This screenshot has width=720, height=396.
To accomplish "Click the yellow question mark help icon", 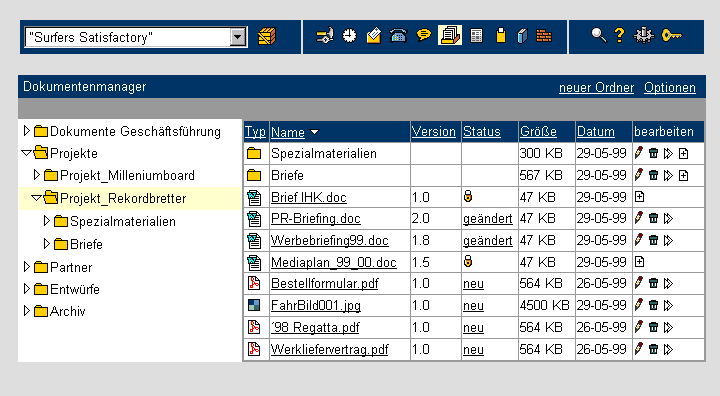I will click(619, 35).
